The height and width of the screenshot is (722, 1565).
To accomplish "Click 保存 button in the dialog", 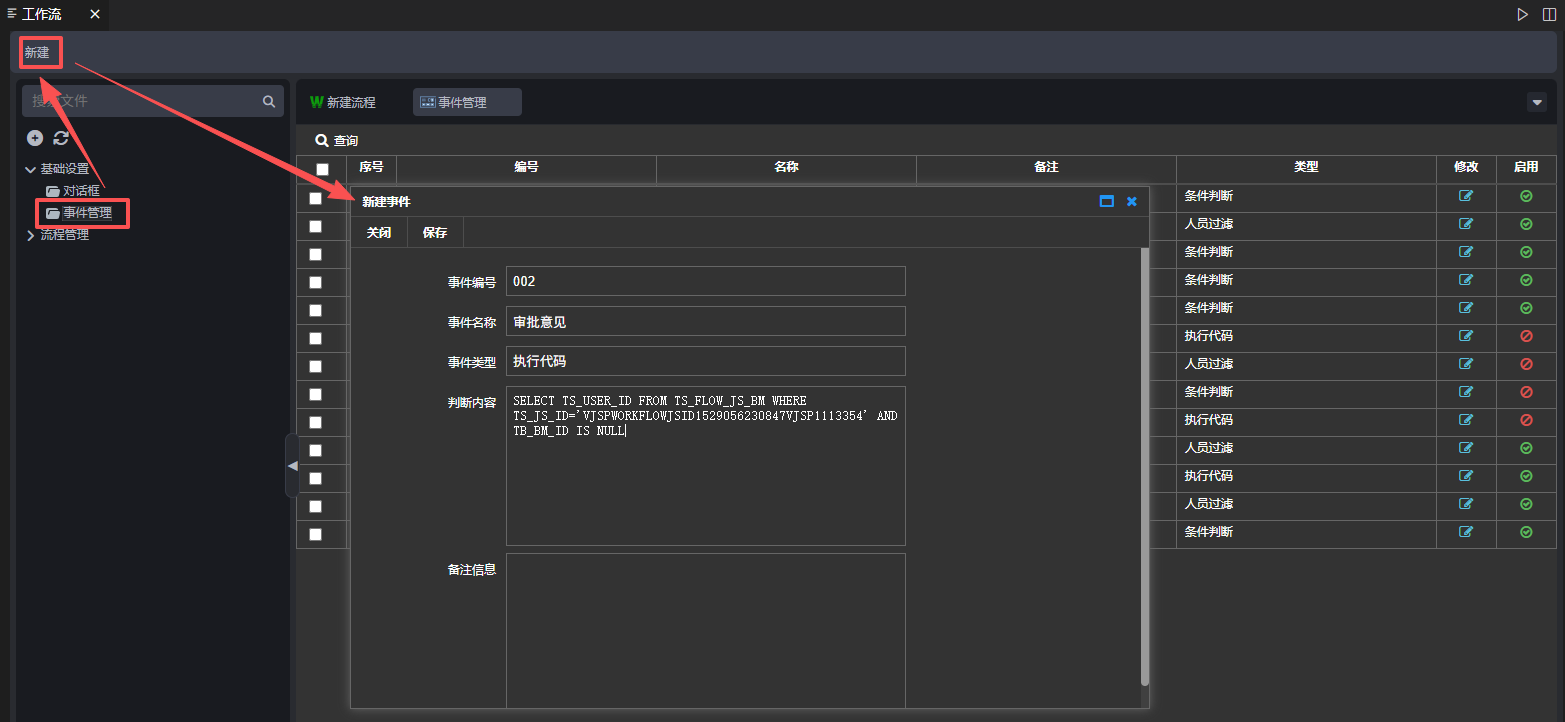I will click(x=435, y=232).
